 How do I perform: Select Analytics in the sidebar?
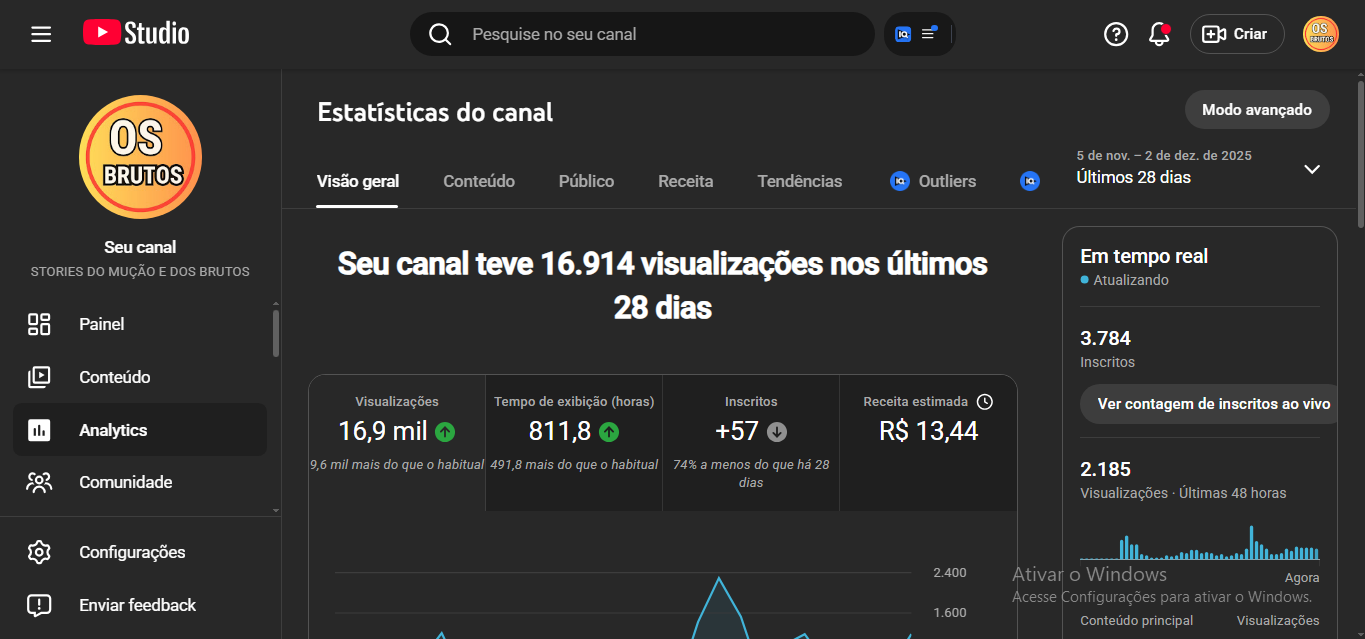[140, 430]
